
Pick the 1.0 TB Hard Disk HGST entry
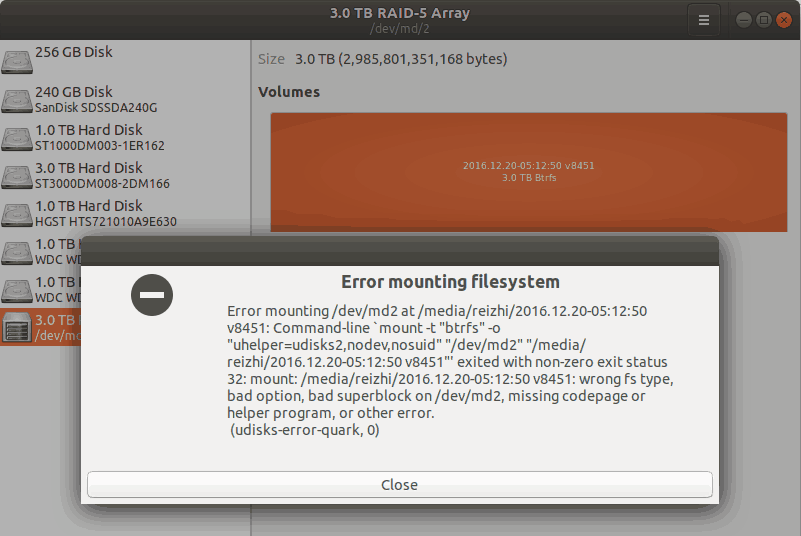pyautogui.click(x=125, y=214)
